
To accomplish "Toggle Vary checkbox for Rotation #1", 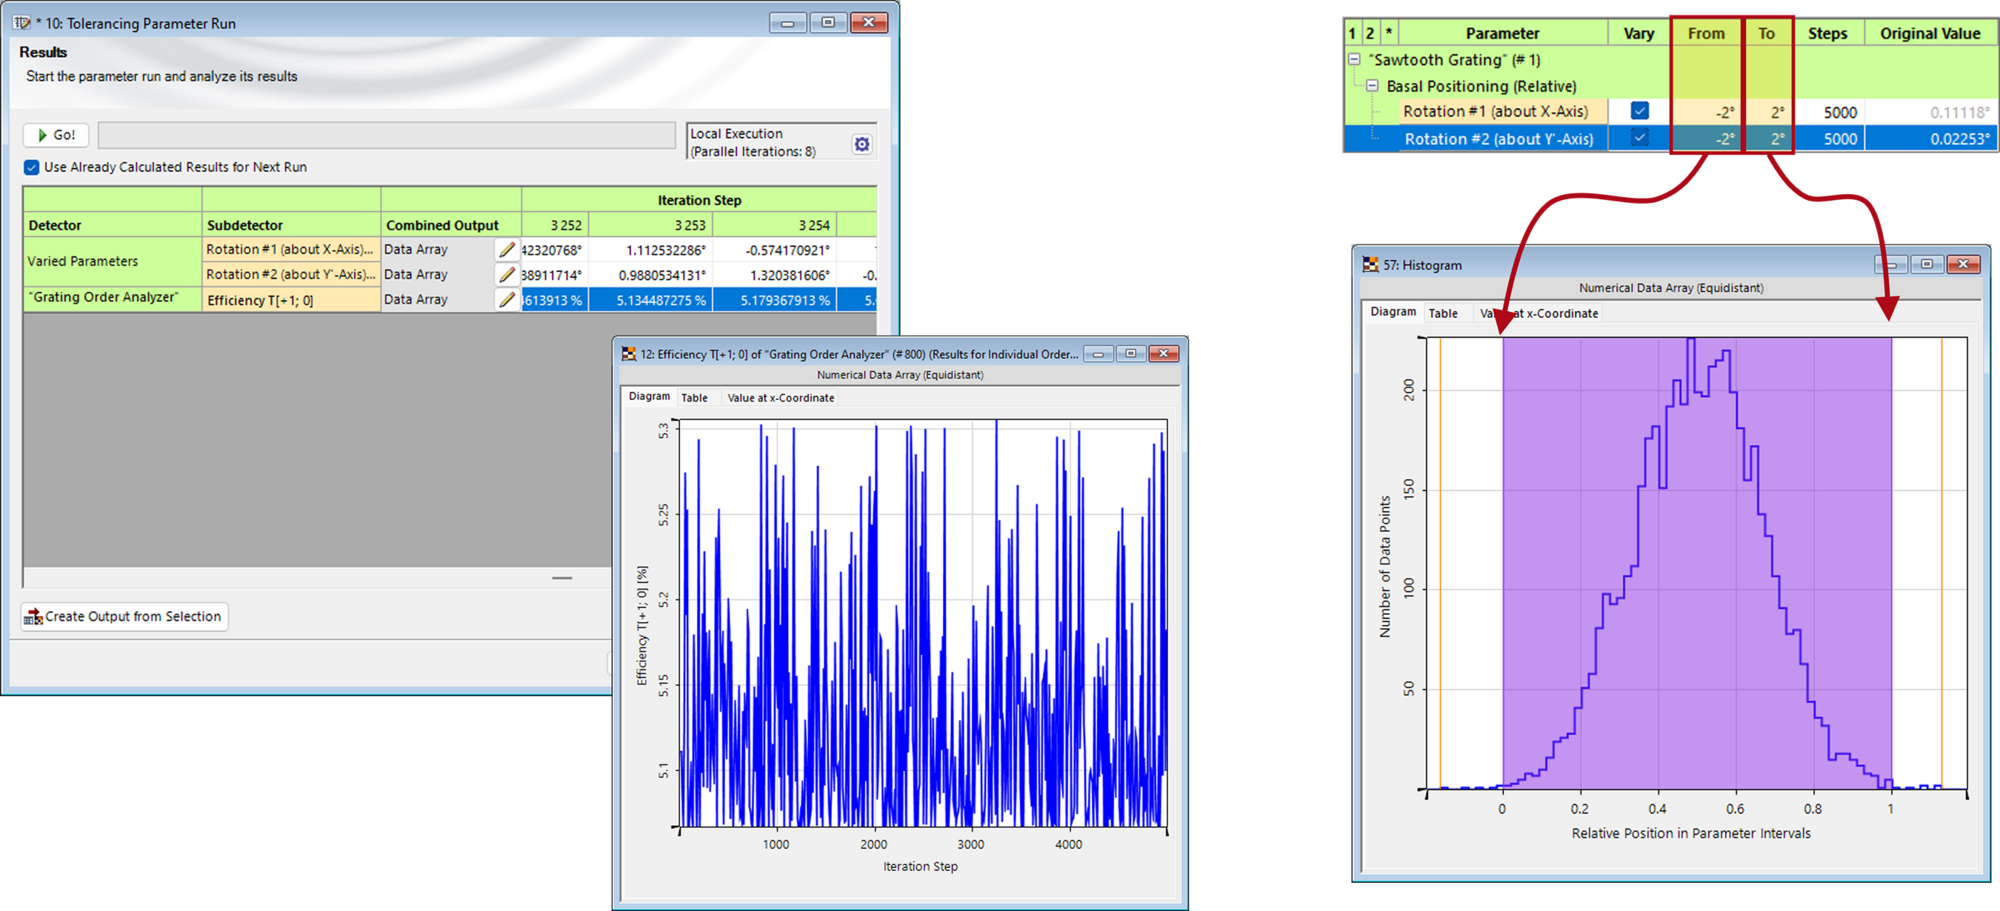I will [1638, 111].
